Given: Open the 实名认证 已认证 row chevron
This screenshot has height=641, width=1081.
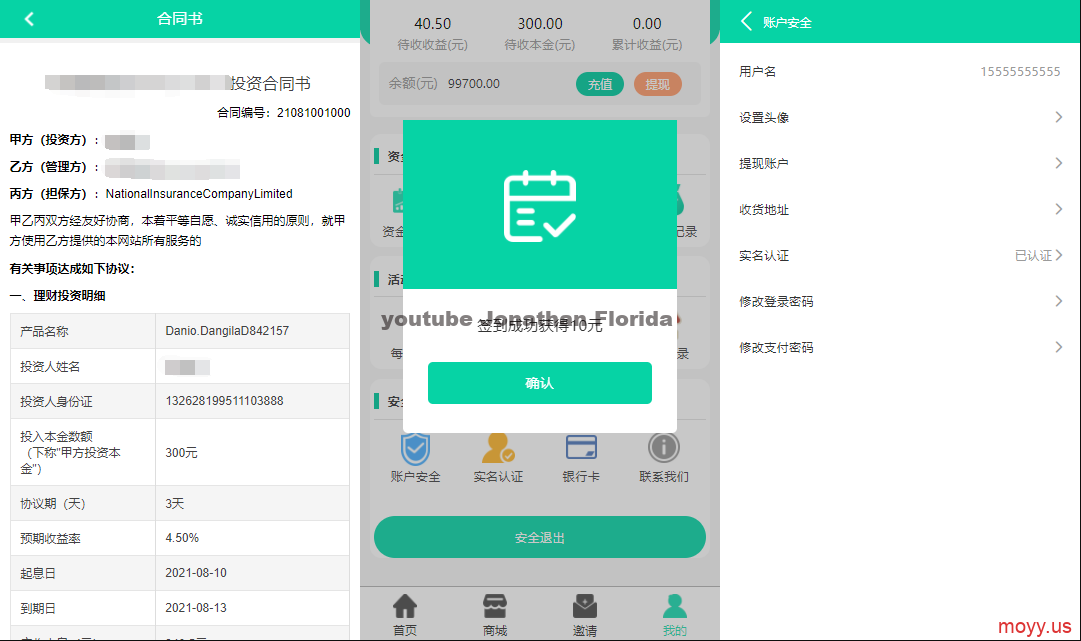Looking at the screenshot, I should 1059,255.
